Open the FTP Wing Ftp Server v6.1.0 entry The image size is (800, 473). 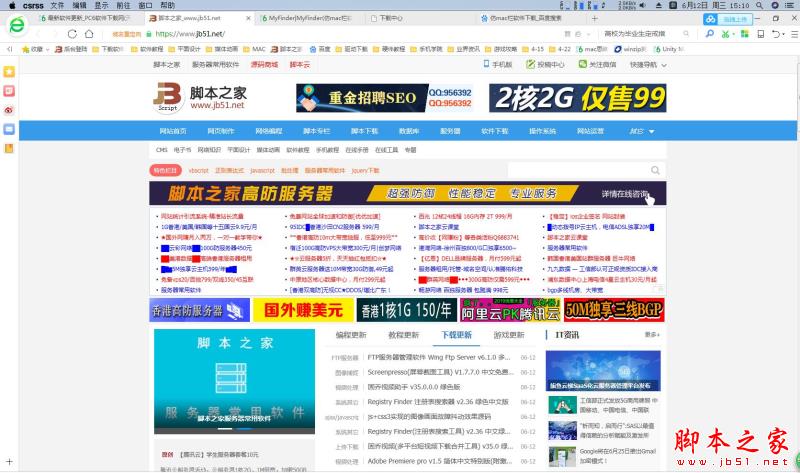tap(439, 358)
